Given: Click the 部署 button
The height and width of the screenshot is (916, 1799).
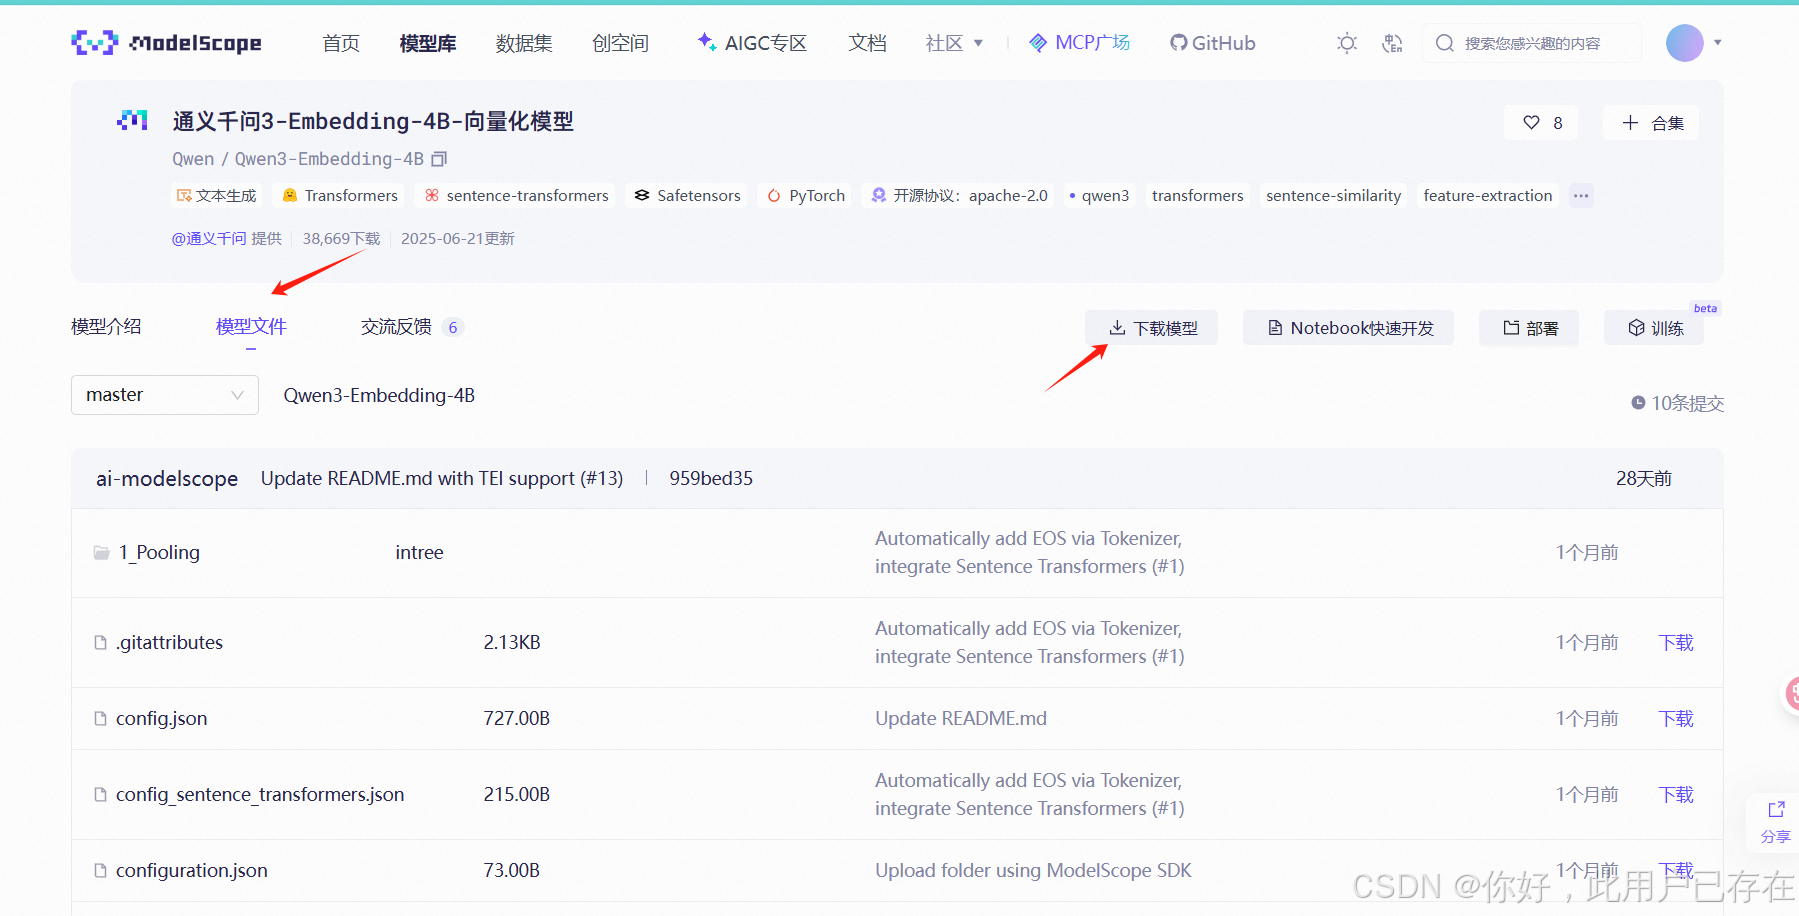Looking at the screenshot, I should point(1529,328).
